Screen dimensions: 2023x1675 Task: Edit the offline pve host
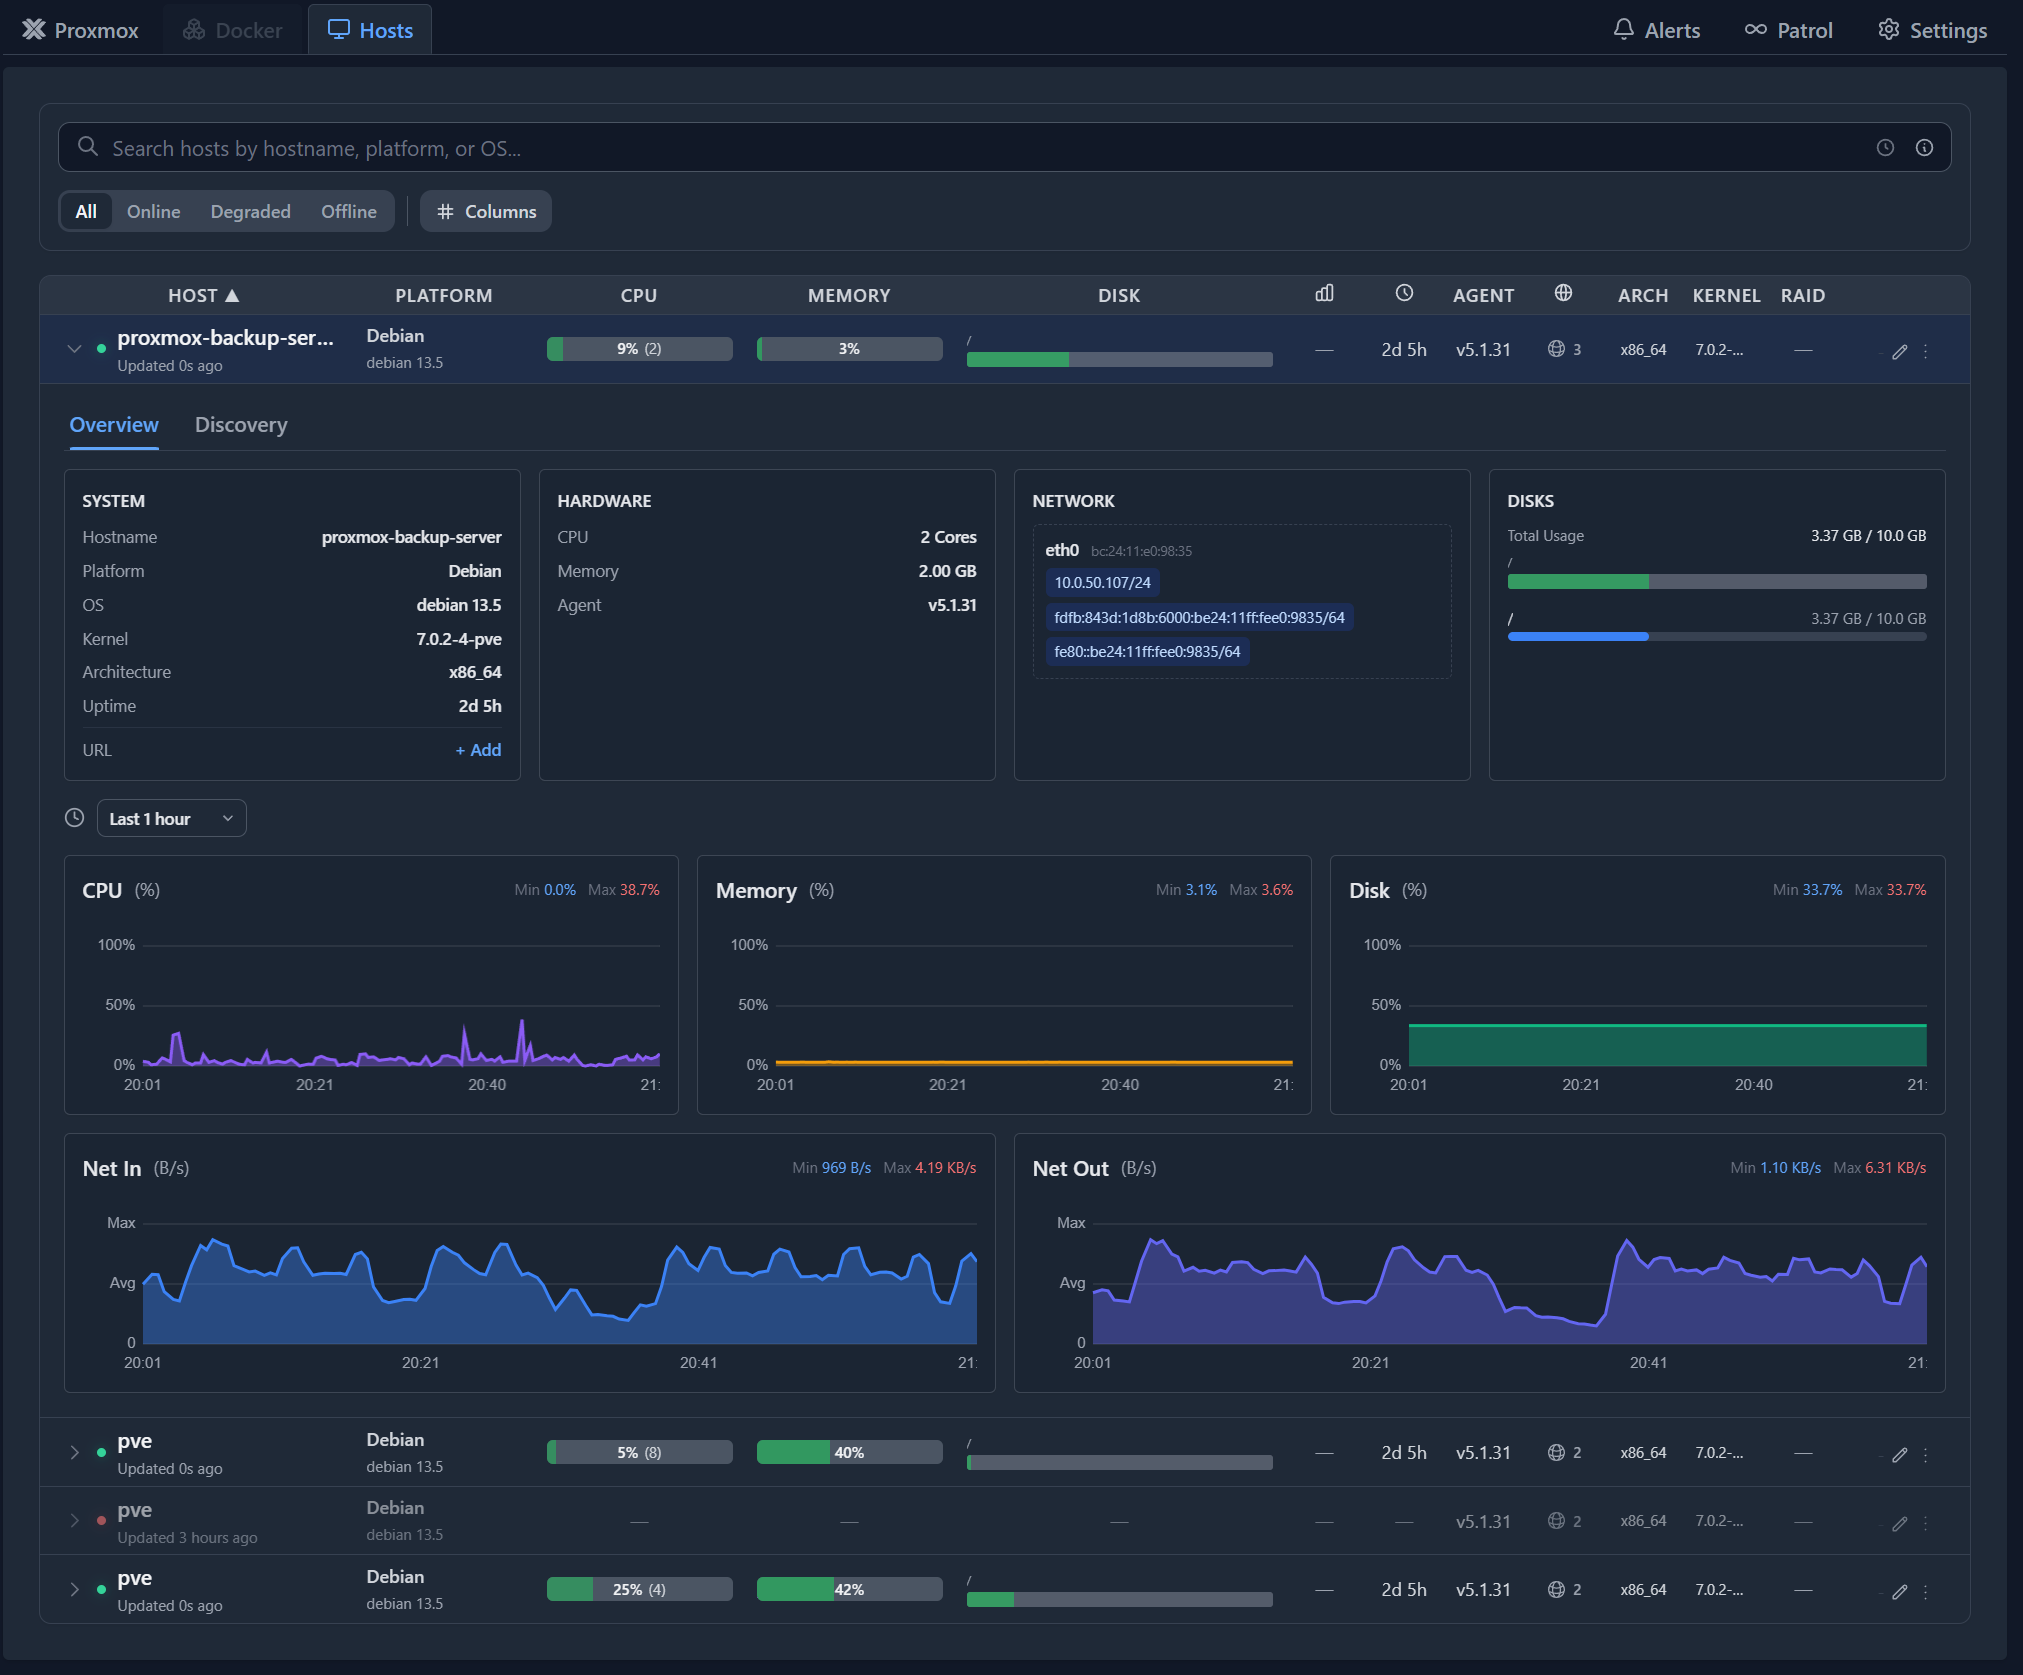pyautogui.click(x=1899, y=1523)
